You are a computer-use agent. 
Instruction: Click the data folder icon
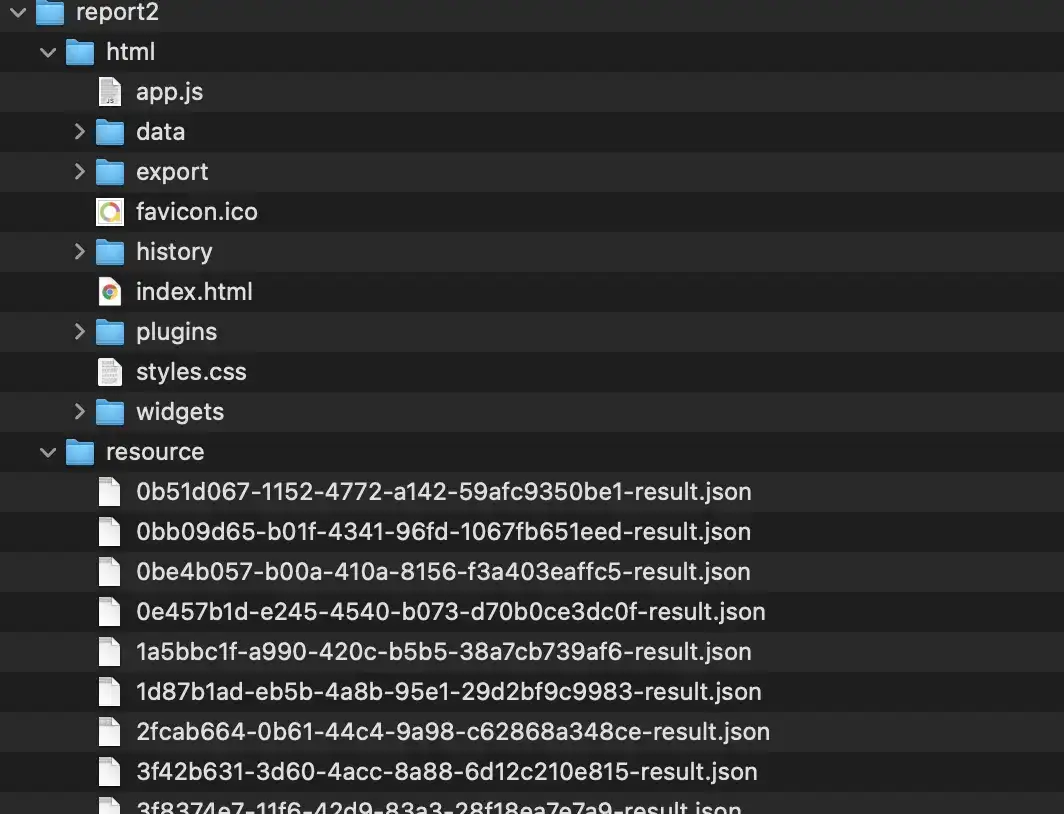[x=110, y=132]
